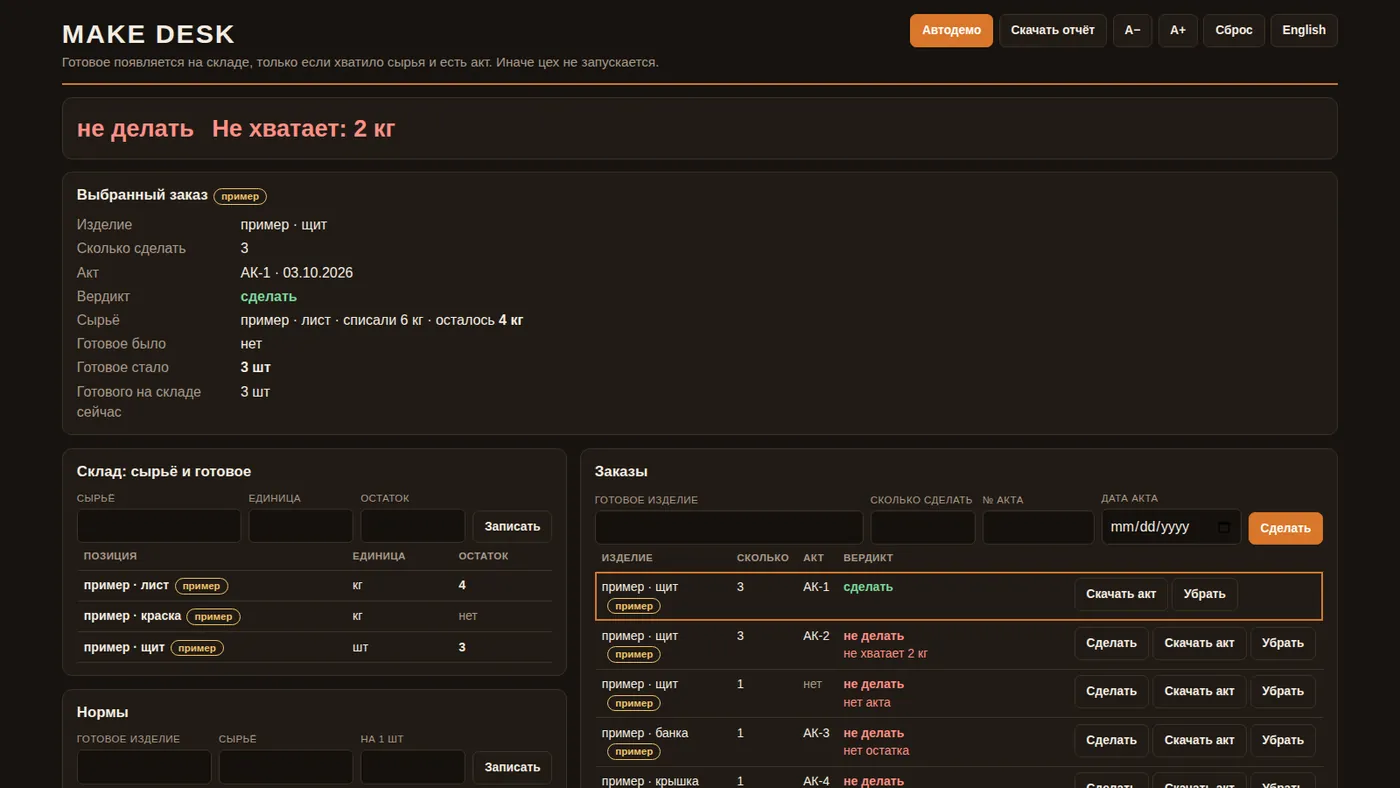This screenshot has height=788, width=1400.
Task: Select the Остаток input in Склад form
Action: click(x=413, y=526)
